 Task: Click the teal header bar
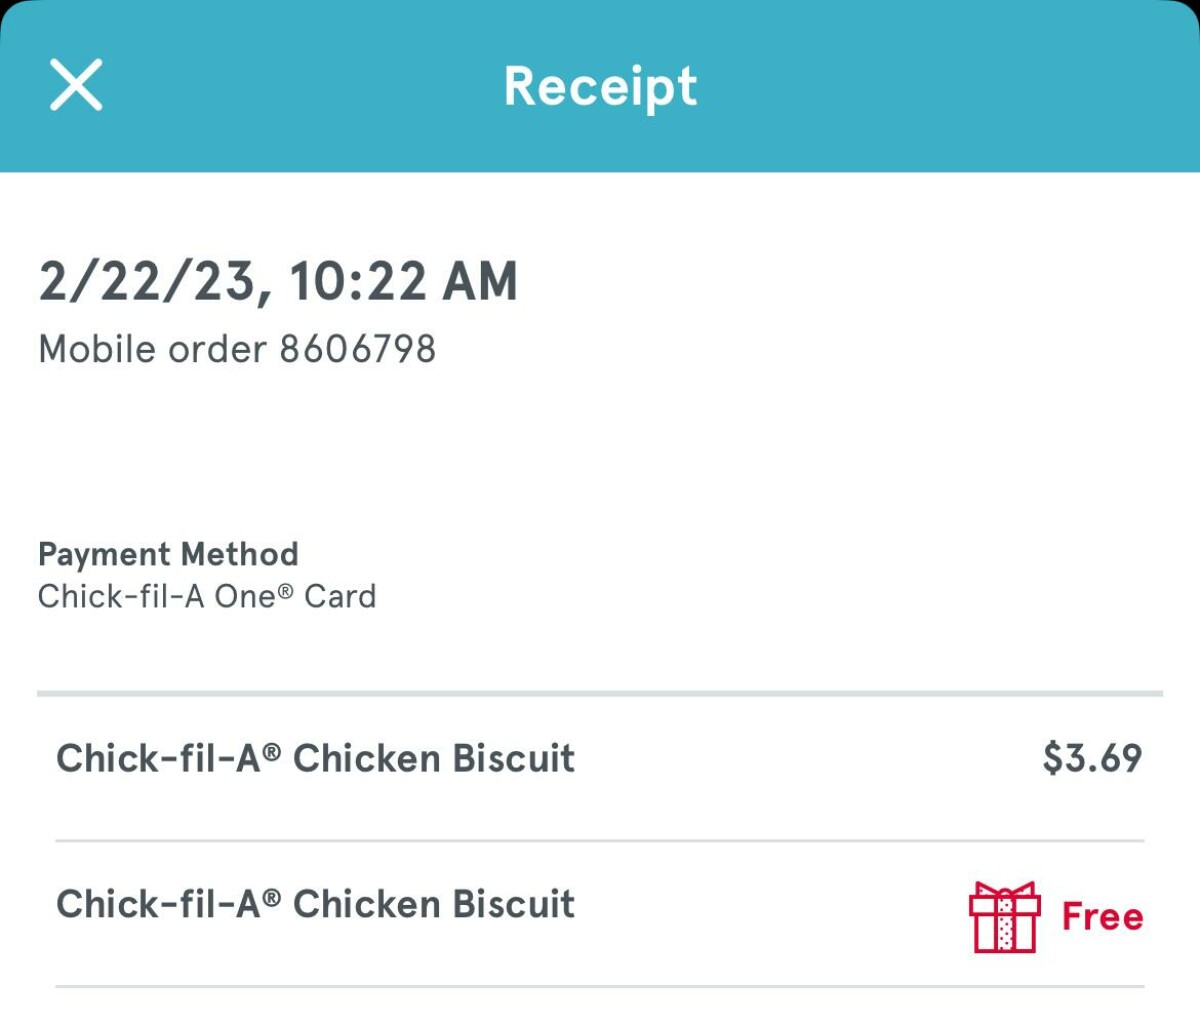pyautogui.click(x=600, y=86)
